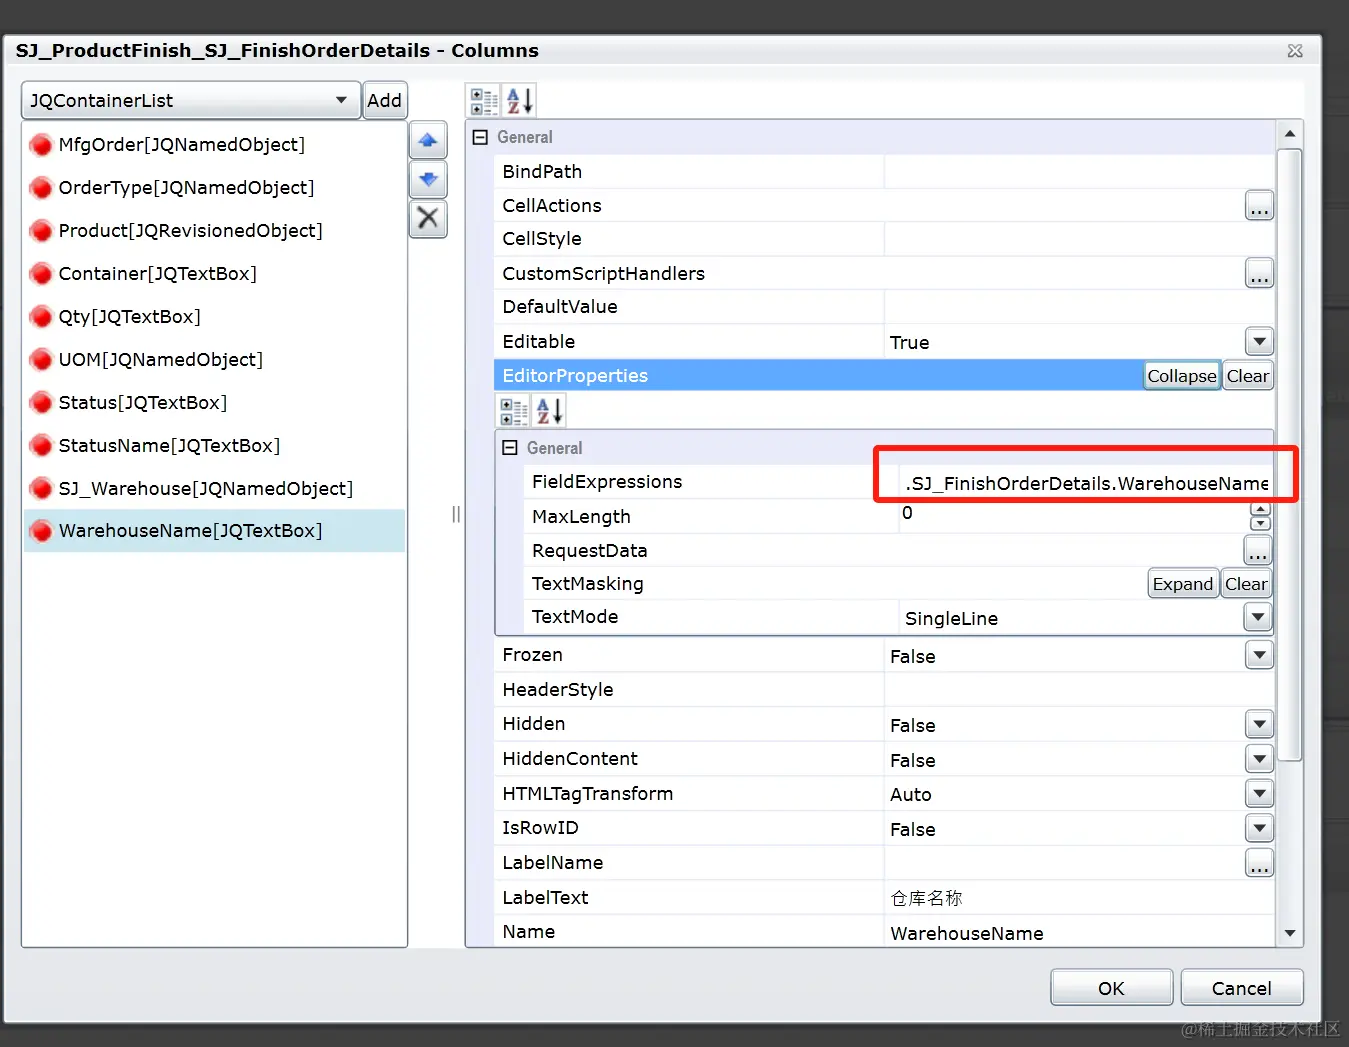The height and width of the screenshot is (1047, 1349).
Task: Switch outer property grid to categorized view
Action: pos(484,101)
